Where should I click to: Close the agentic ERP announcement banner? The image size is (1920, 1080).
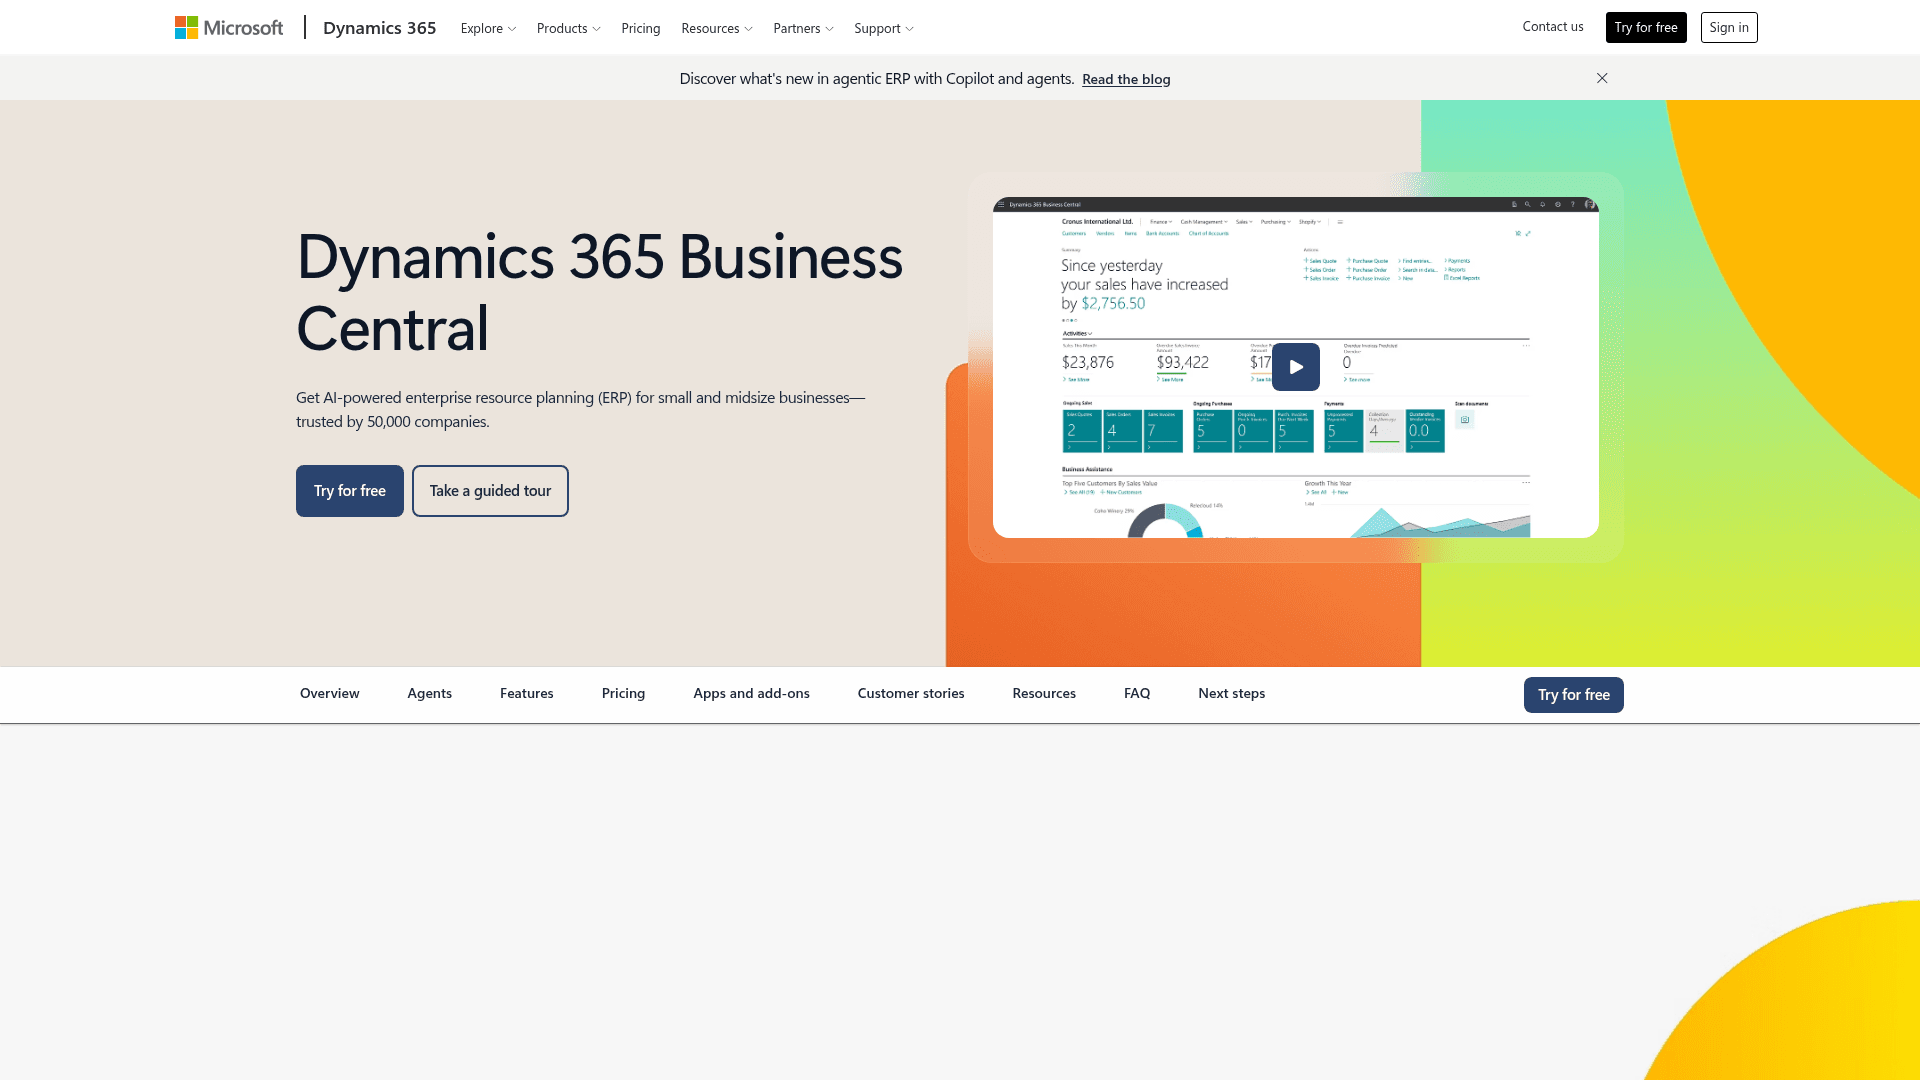(x=1602, y=78)
